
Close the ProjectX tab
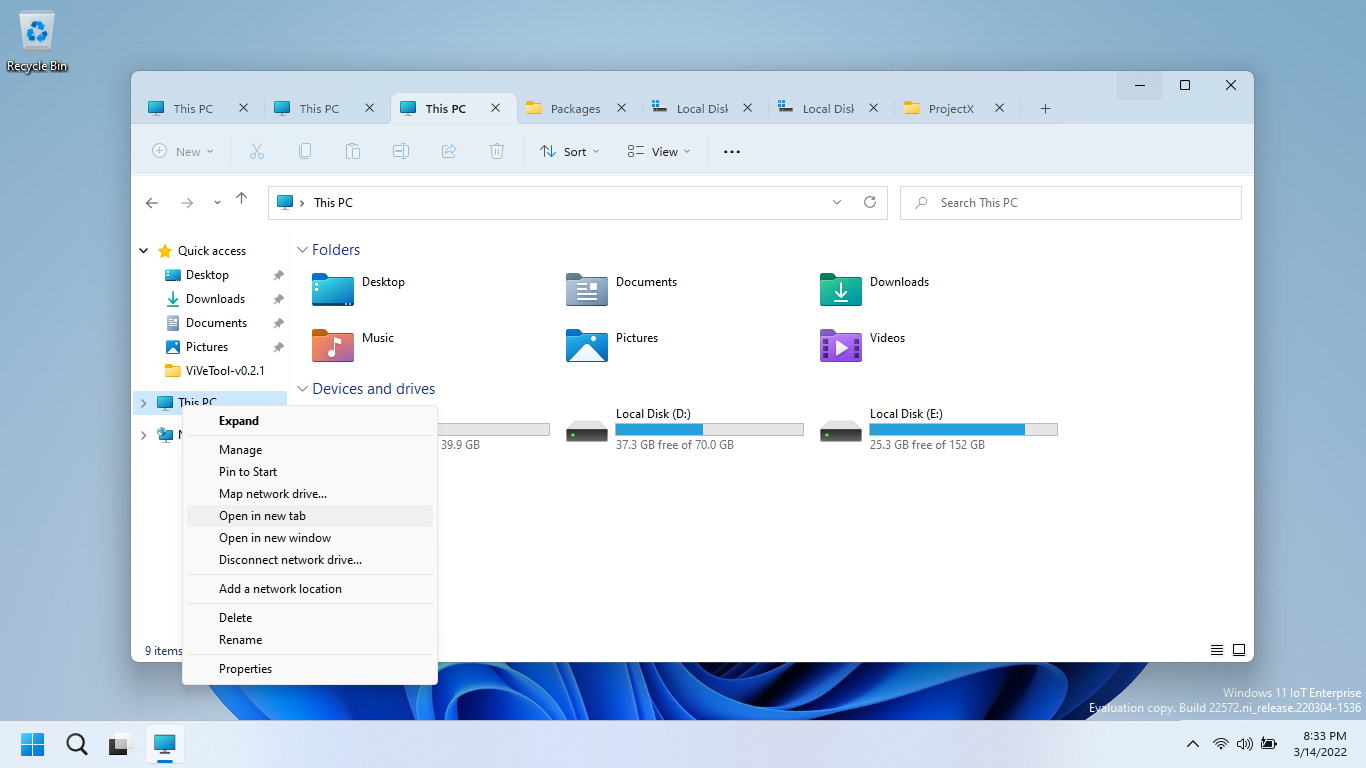tap(999, 108)
